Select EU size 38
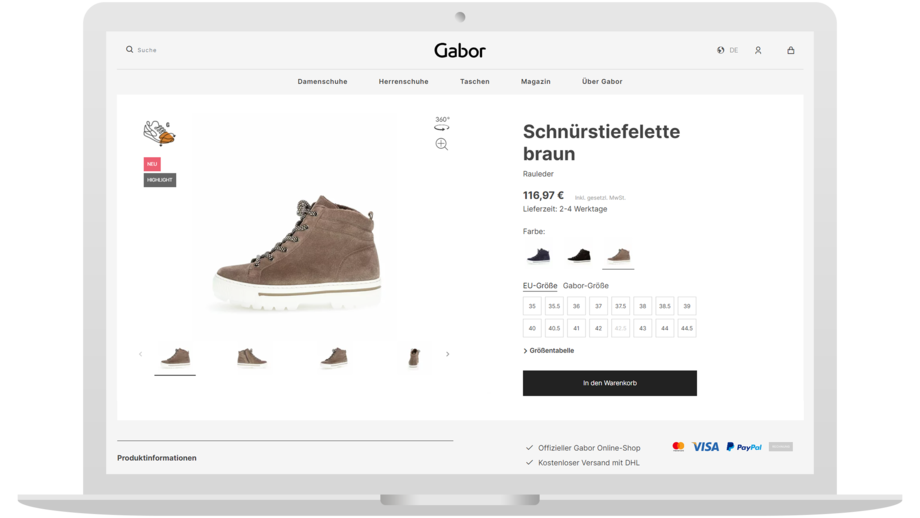 642,306
